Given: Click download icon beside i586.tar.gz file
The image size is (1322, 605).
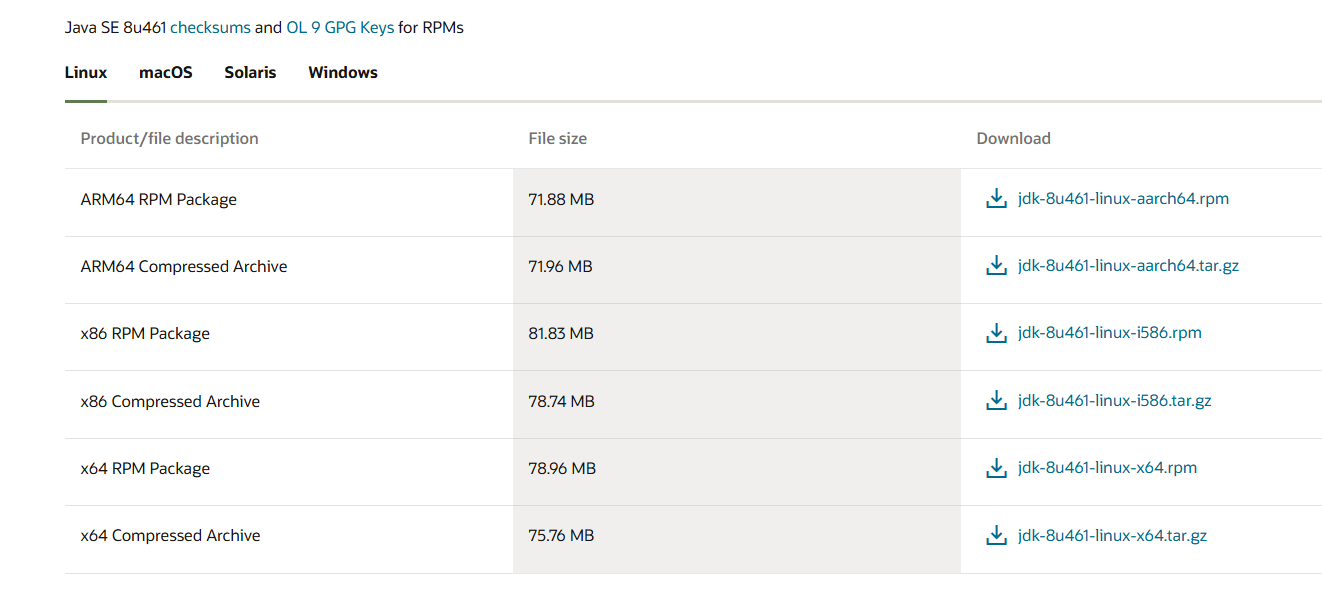Looking at the screenshot, I should click(x=996, y=401).
